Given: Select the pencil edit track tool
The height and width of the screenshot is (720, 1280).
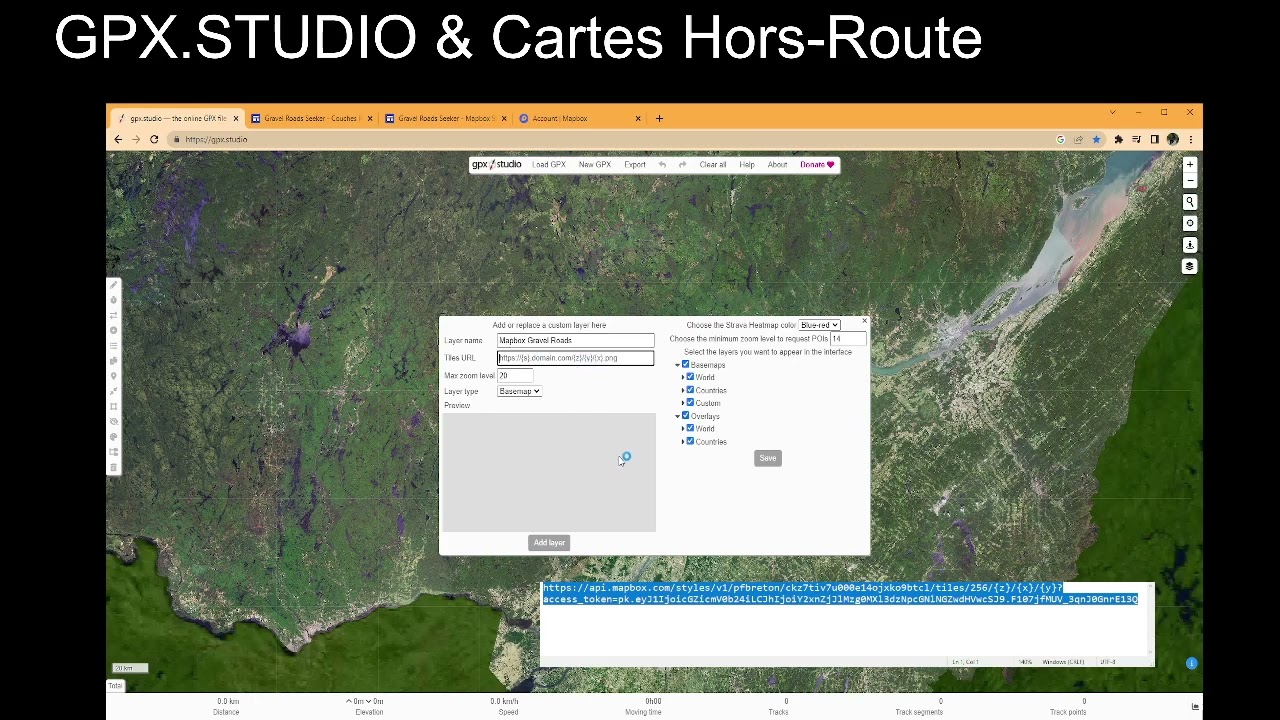Looking at the screenshot, I should tap(114, 285).
